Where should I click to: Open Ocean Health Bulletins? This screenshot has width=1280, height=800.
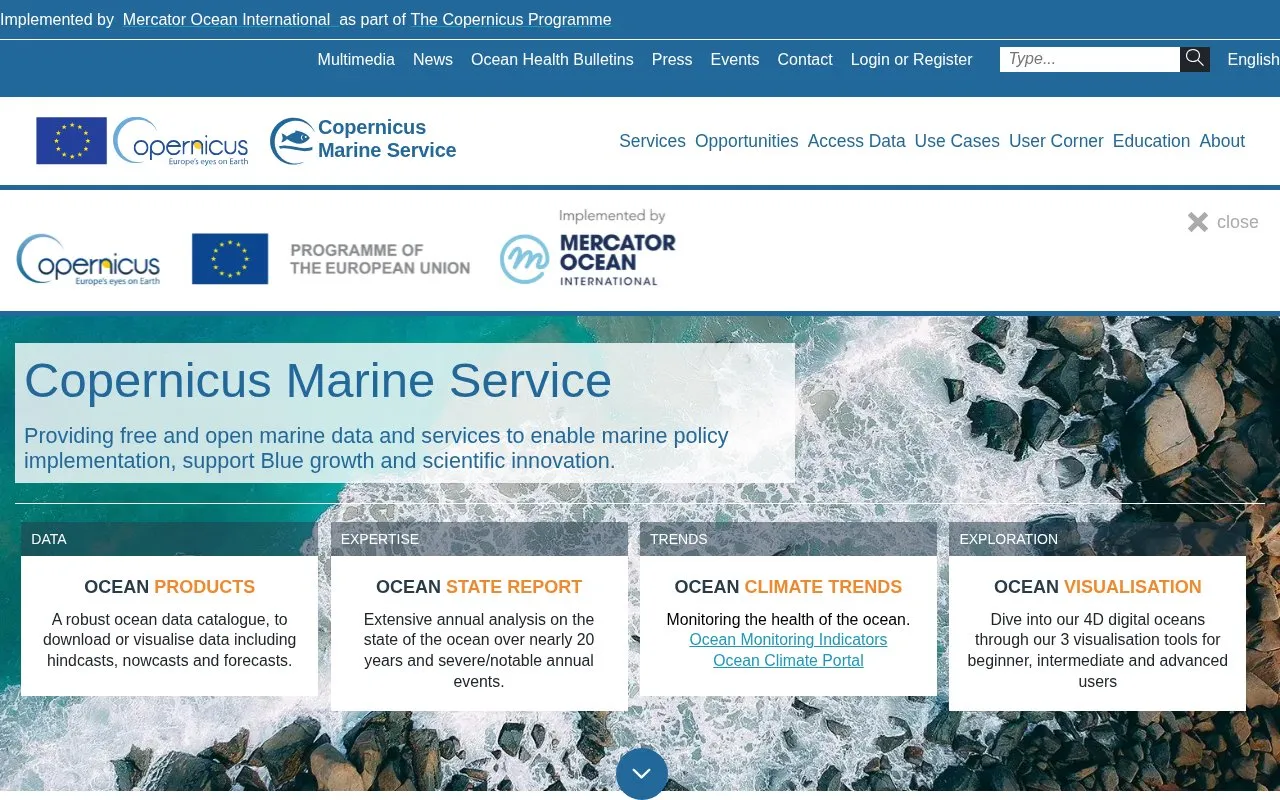click(552, 59)
